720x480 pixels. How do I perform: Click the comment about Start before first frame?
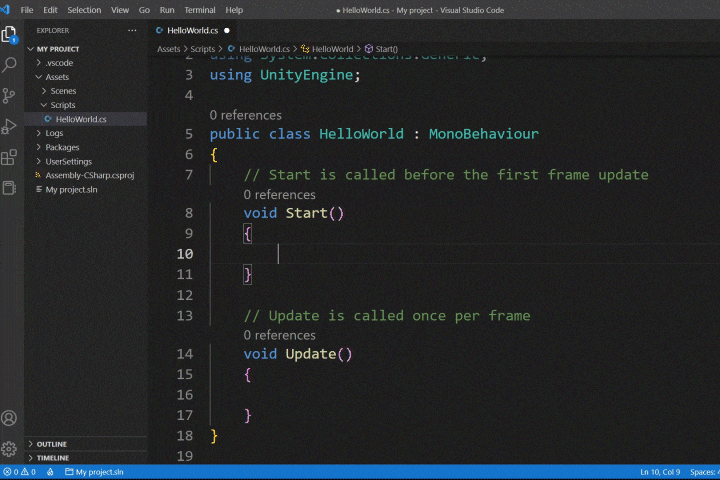446,175
